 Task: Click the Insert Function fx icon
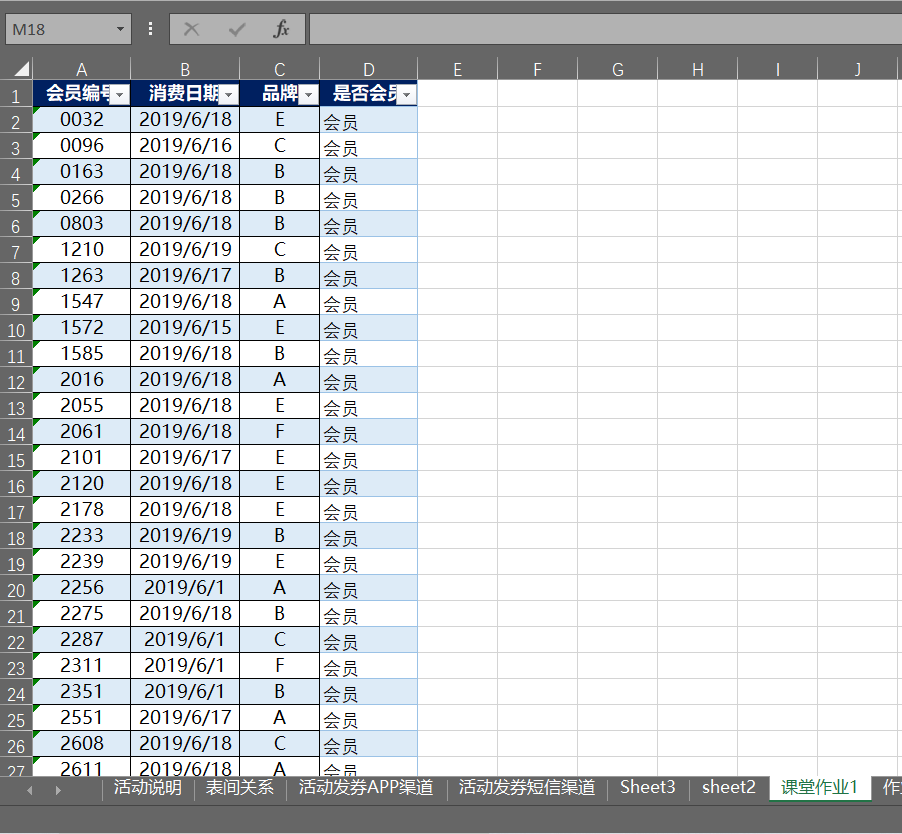tap(281, 29)
